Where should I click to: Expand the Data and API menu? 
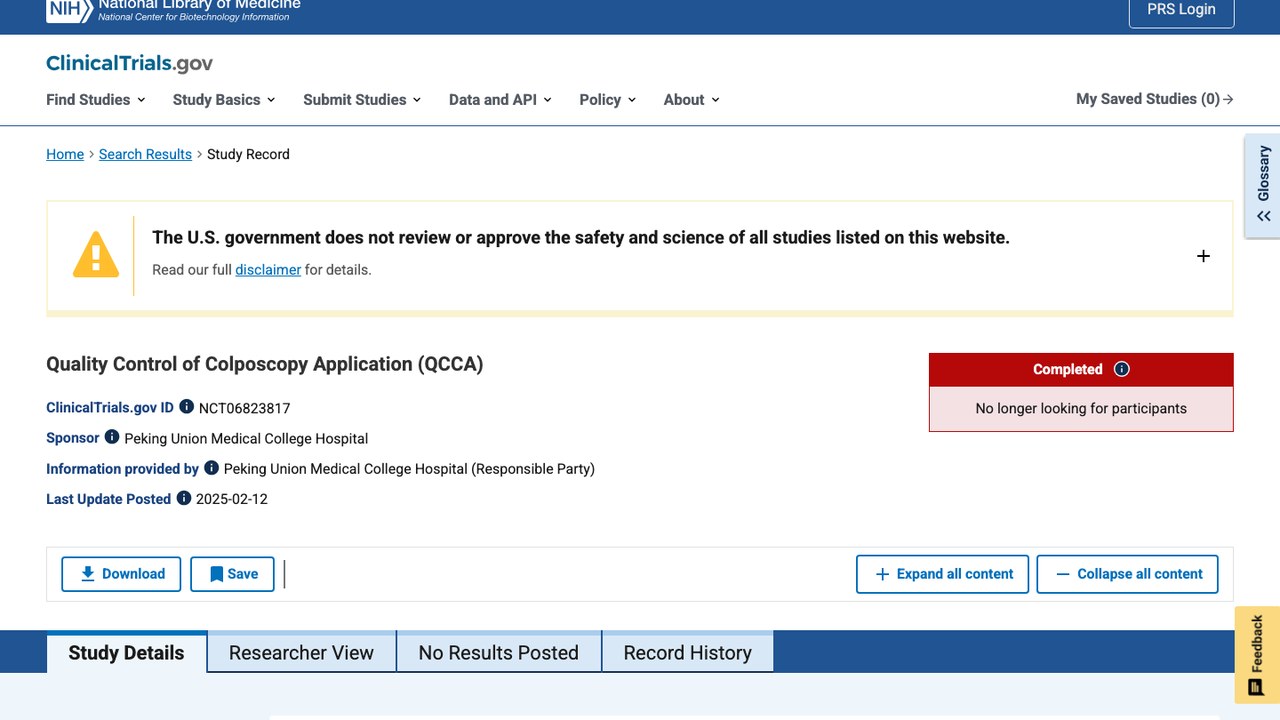tap(500, 99)
